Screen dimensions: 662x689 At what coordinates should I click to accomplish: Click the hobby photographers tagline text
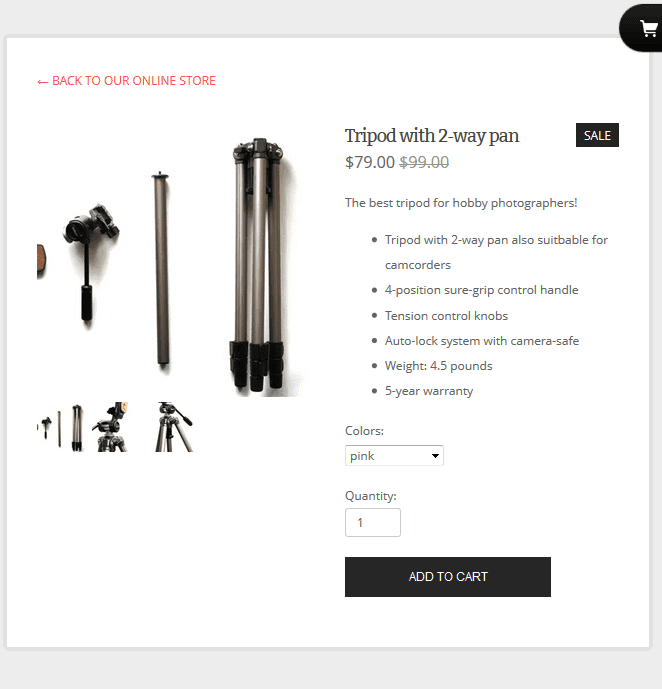pyautogui.click(x=461, y=203)
